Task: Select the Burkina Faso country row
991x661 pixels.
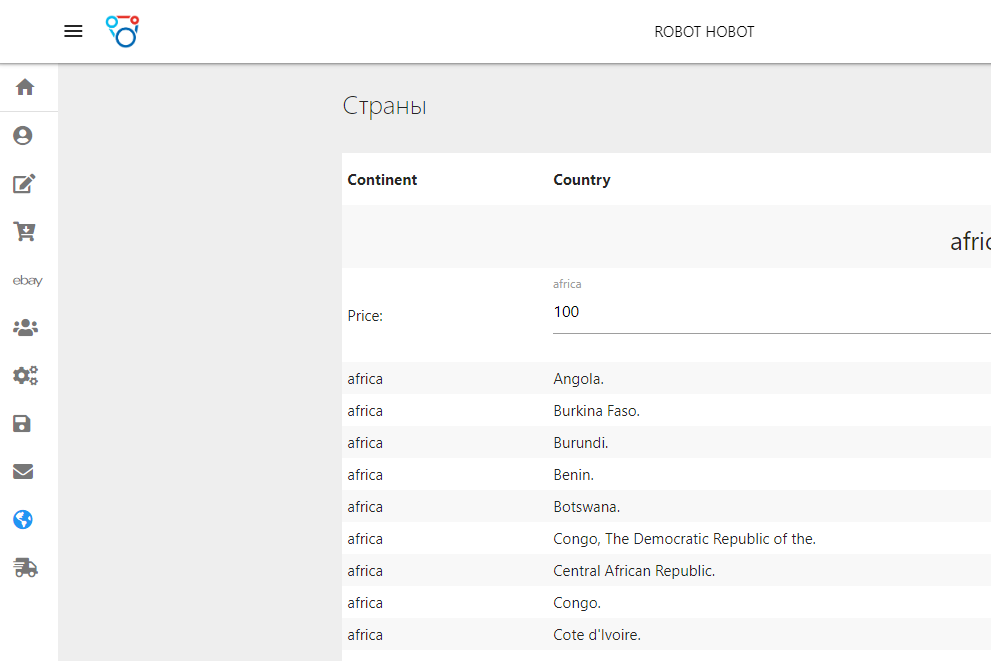Action: point(596,411)
